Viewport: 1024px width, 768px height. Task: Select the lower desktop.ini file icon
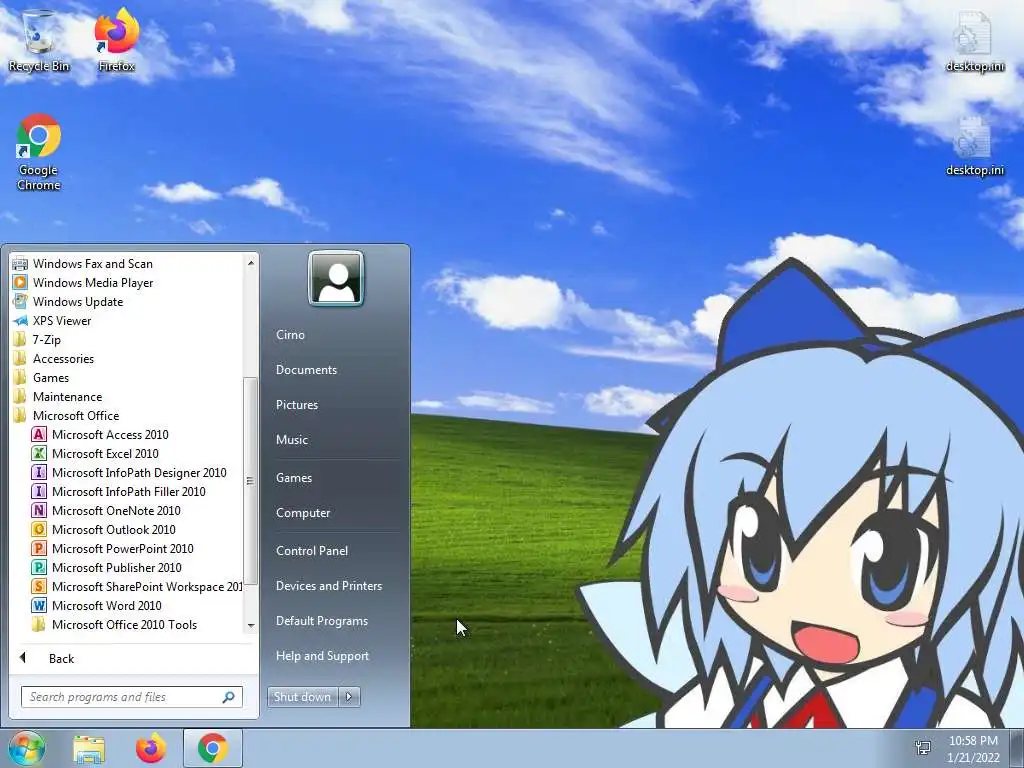point(974,146)
